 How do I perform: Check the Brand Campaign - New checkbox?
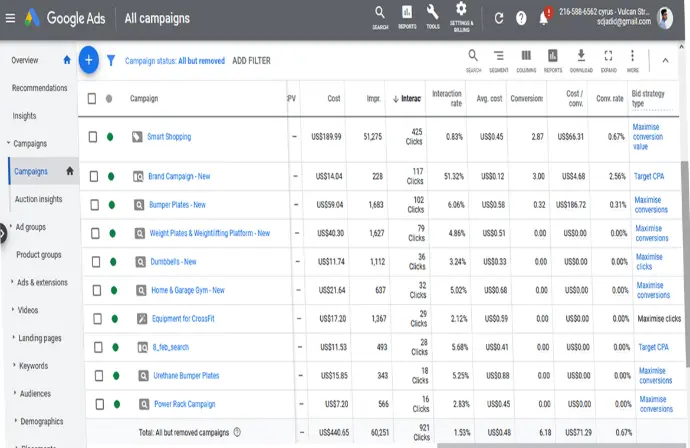pyautogui.click(x=94, y=176)
